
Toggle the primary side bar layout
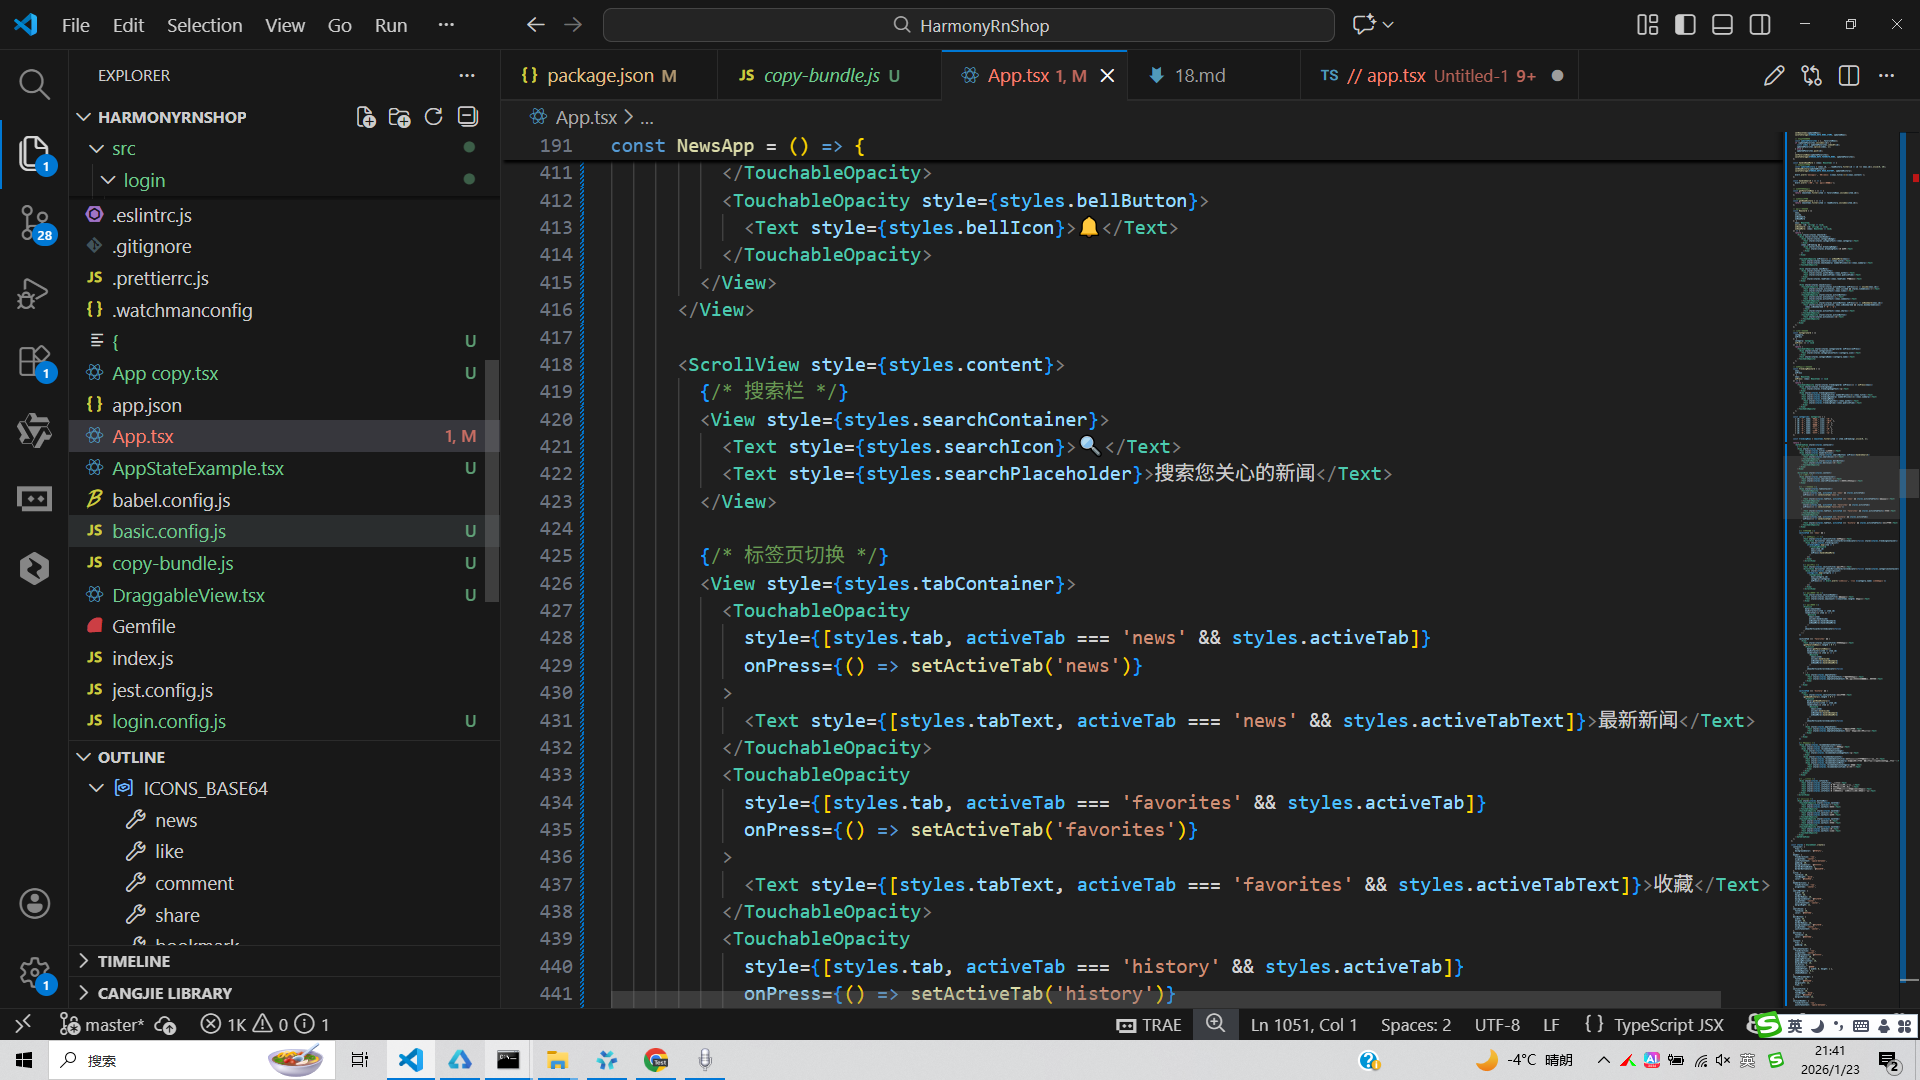point(1685,25)
